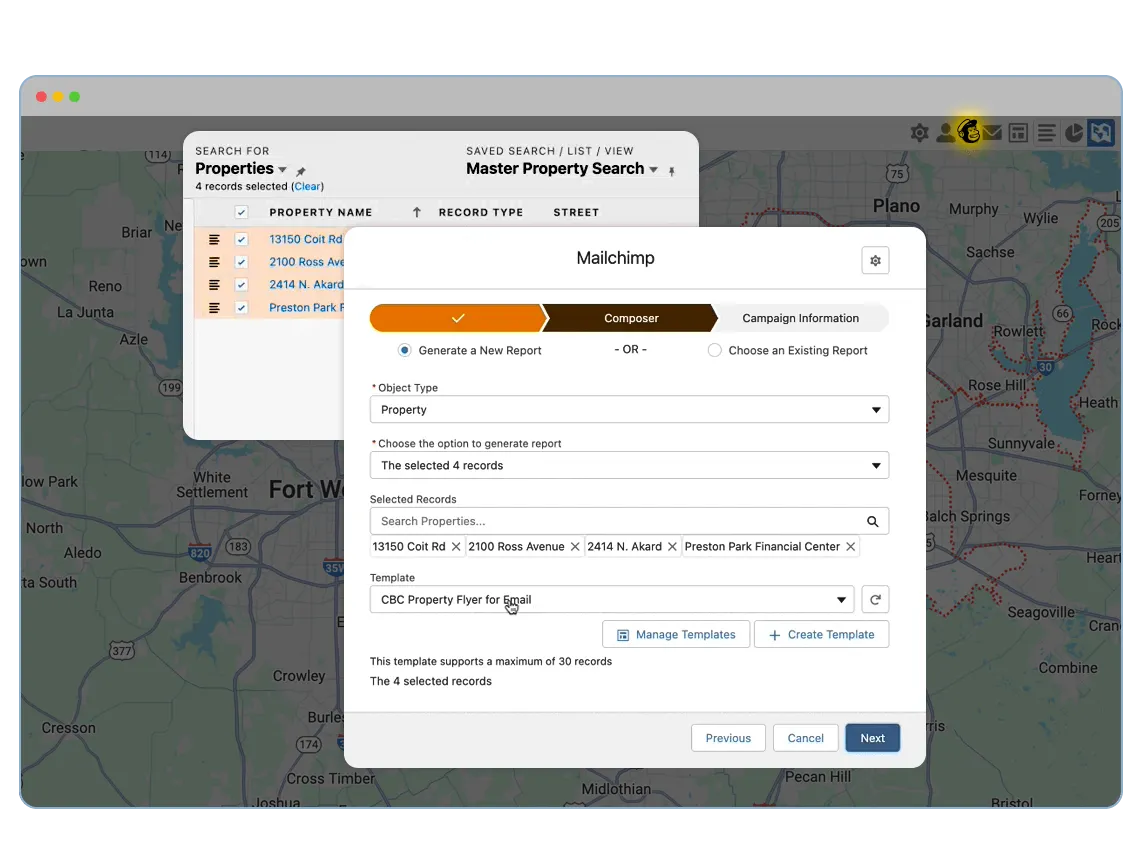This screenshot has height=866, width=1140.
Task: Open row menu icon for 13150 Coit Rd
Action: tap(214, 239)
